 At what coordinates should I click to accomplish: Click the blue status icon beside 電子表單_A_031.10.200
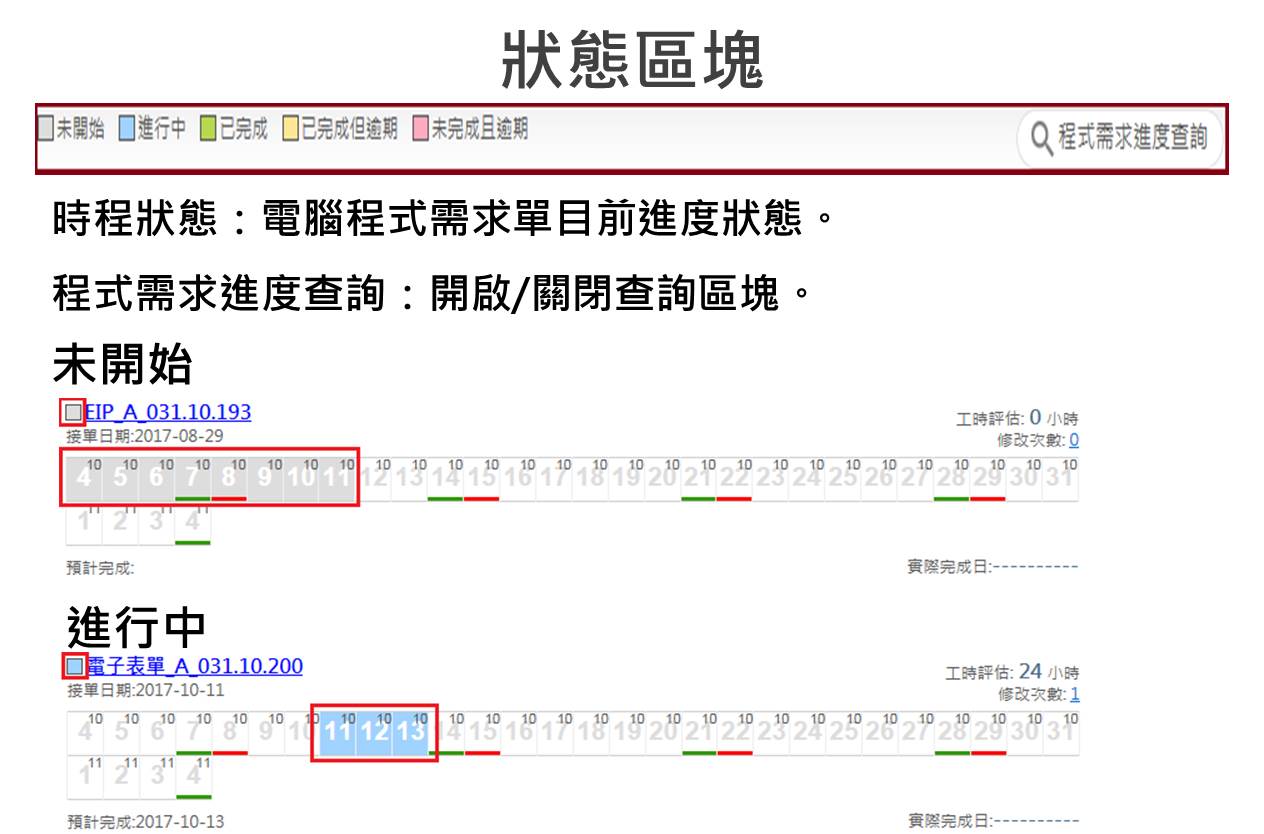tap(75, 666)
